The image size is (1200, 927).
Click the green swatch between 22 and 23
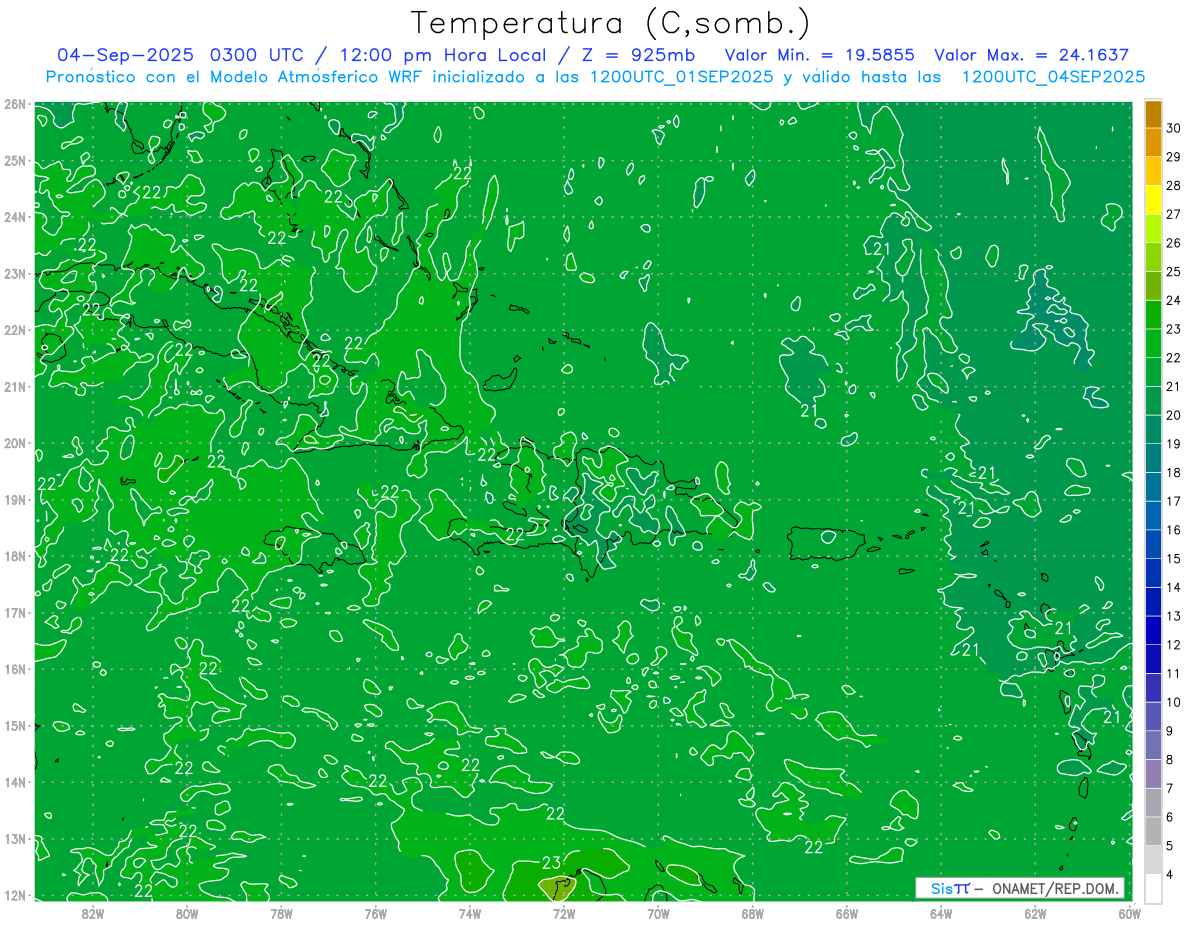click(x=1153, y=344)
